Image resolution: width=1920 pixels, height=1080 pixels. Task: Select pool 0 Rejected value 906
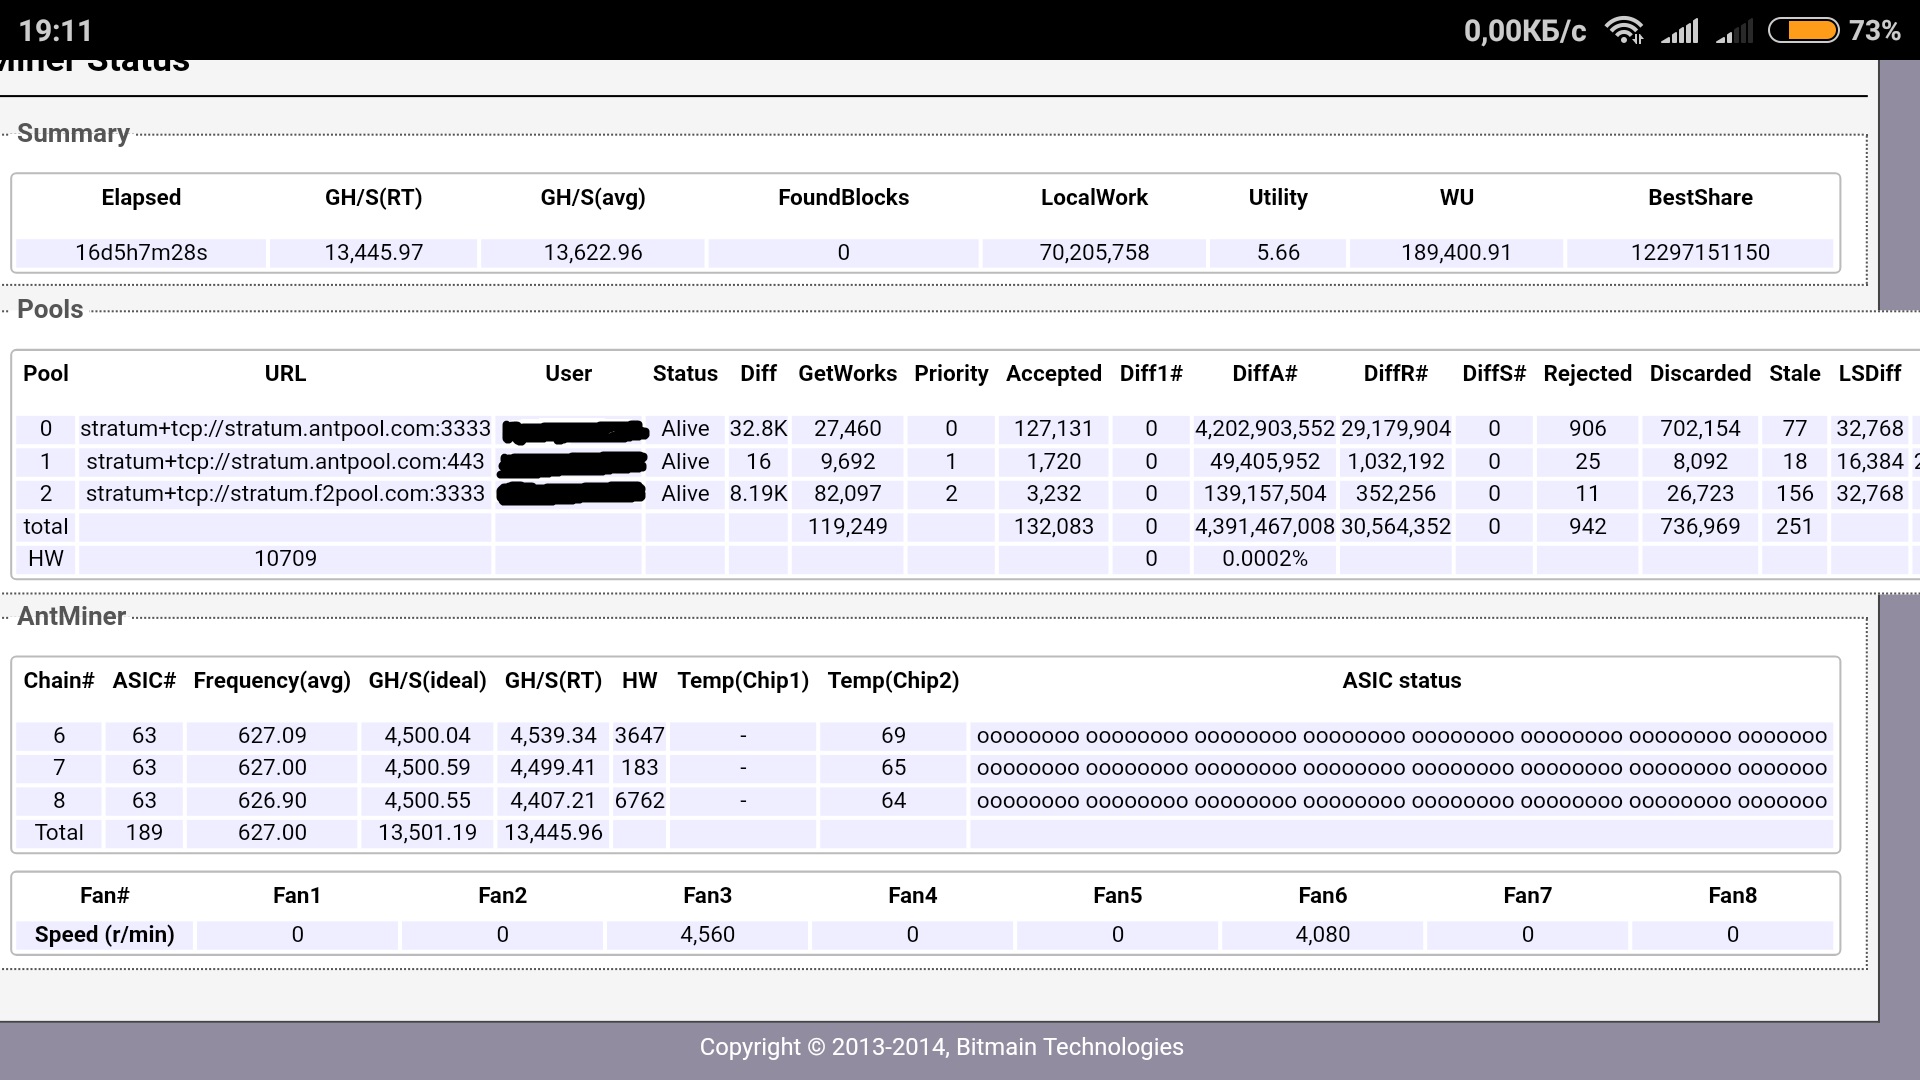(1587, 429)
